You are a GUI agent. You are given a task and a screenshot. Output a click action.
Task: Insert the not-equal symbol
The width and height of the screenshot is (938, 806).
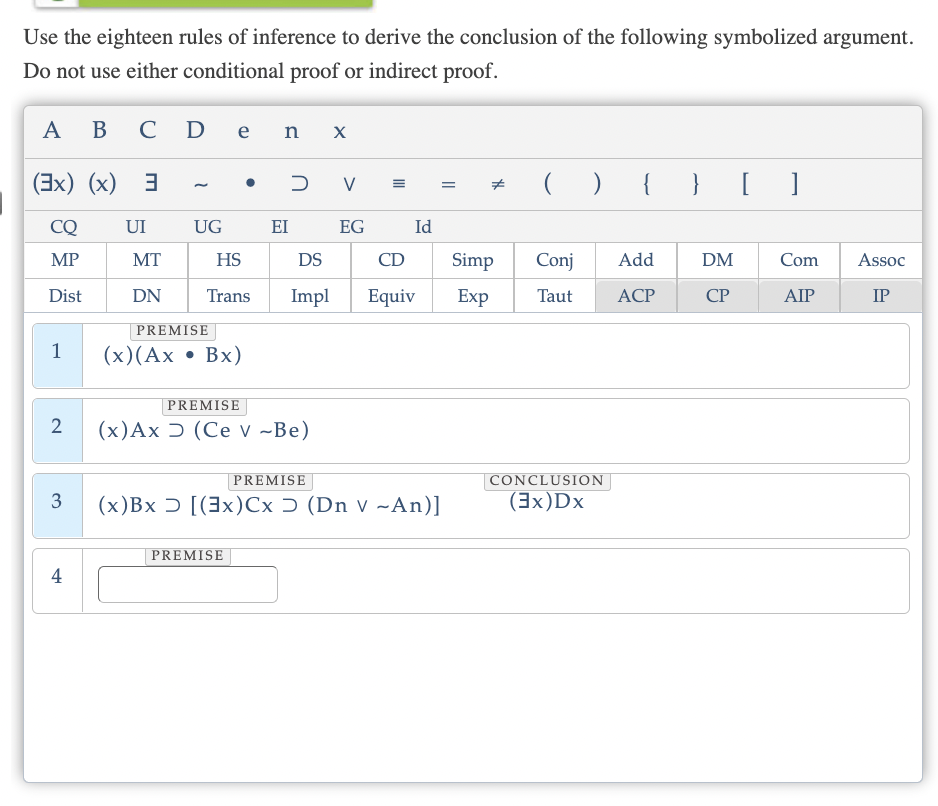point(497,183)
